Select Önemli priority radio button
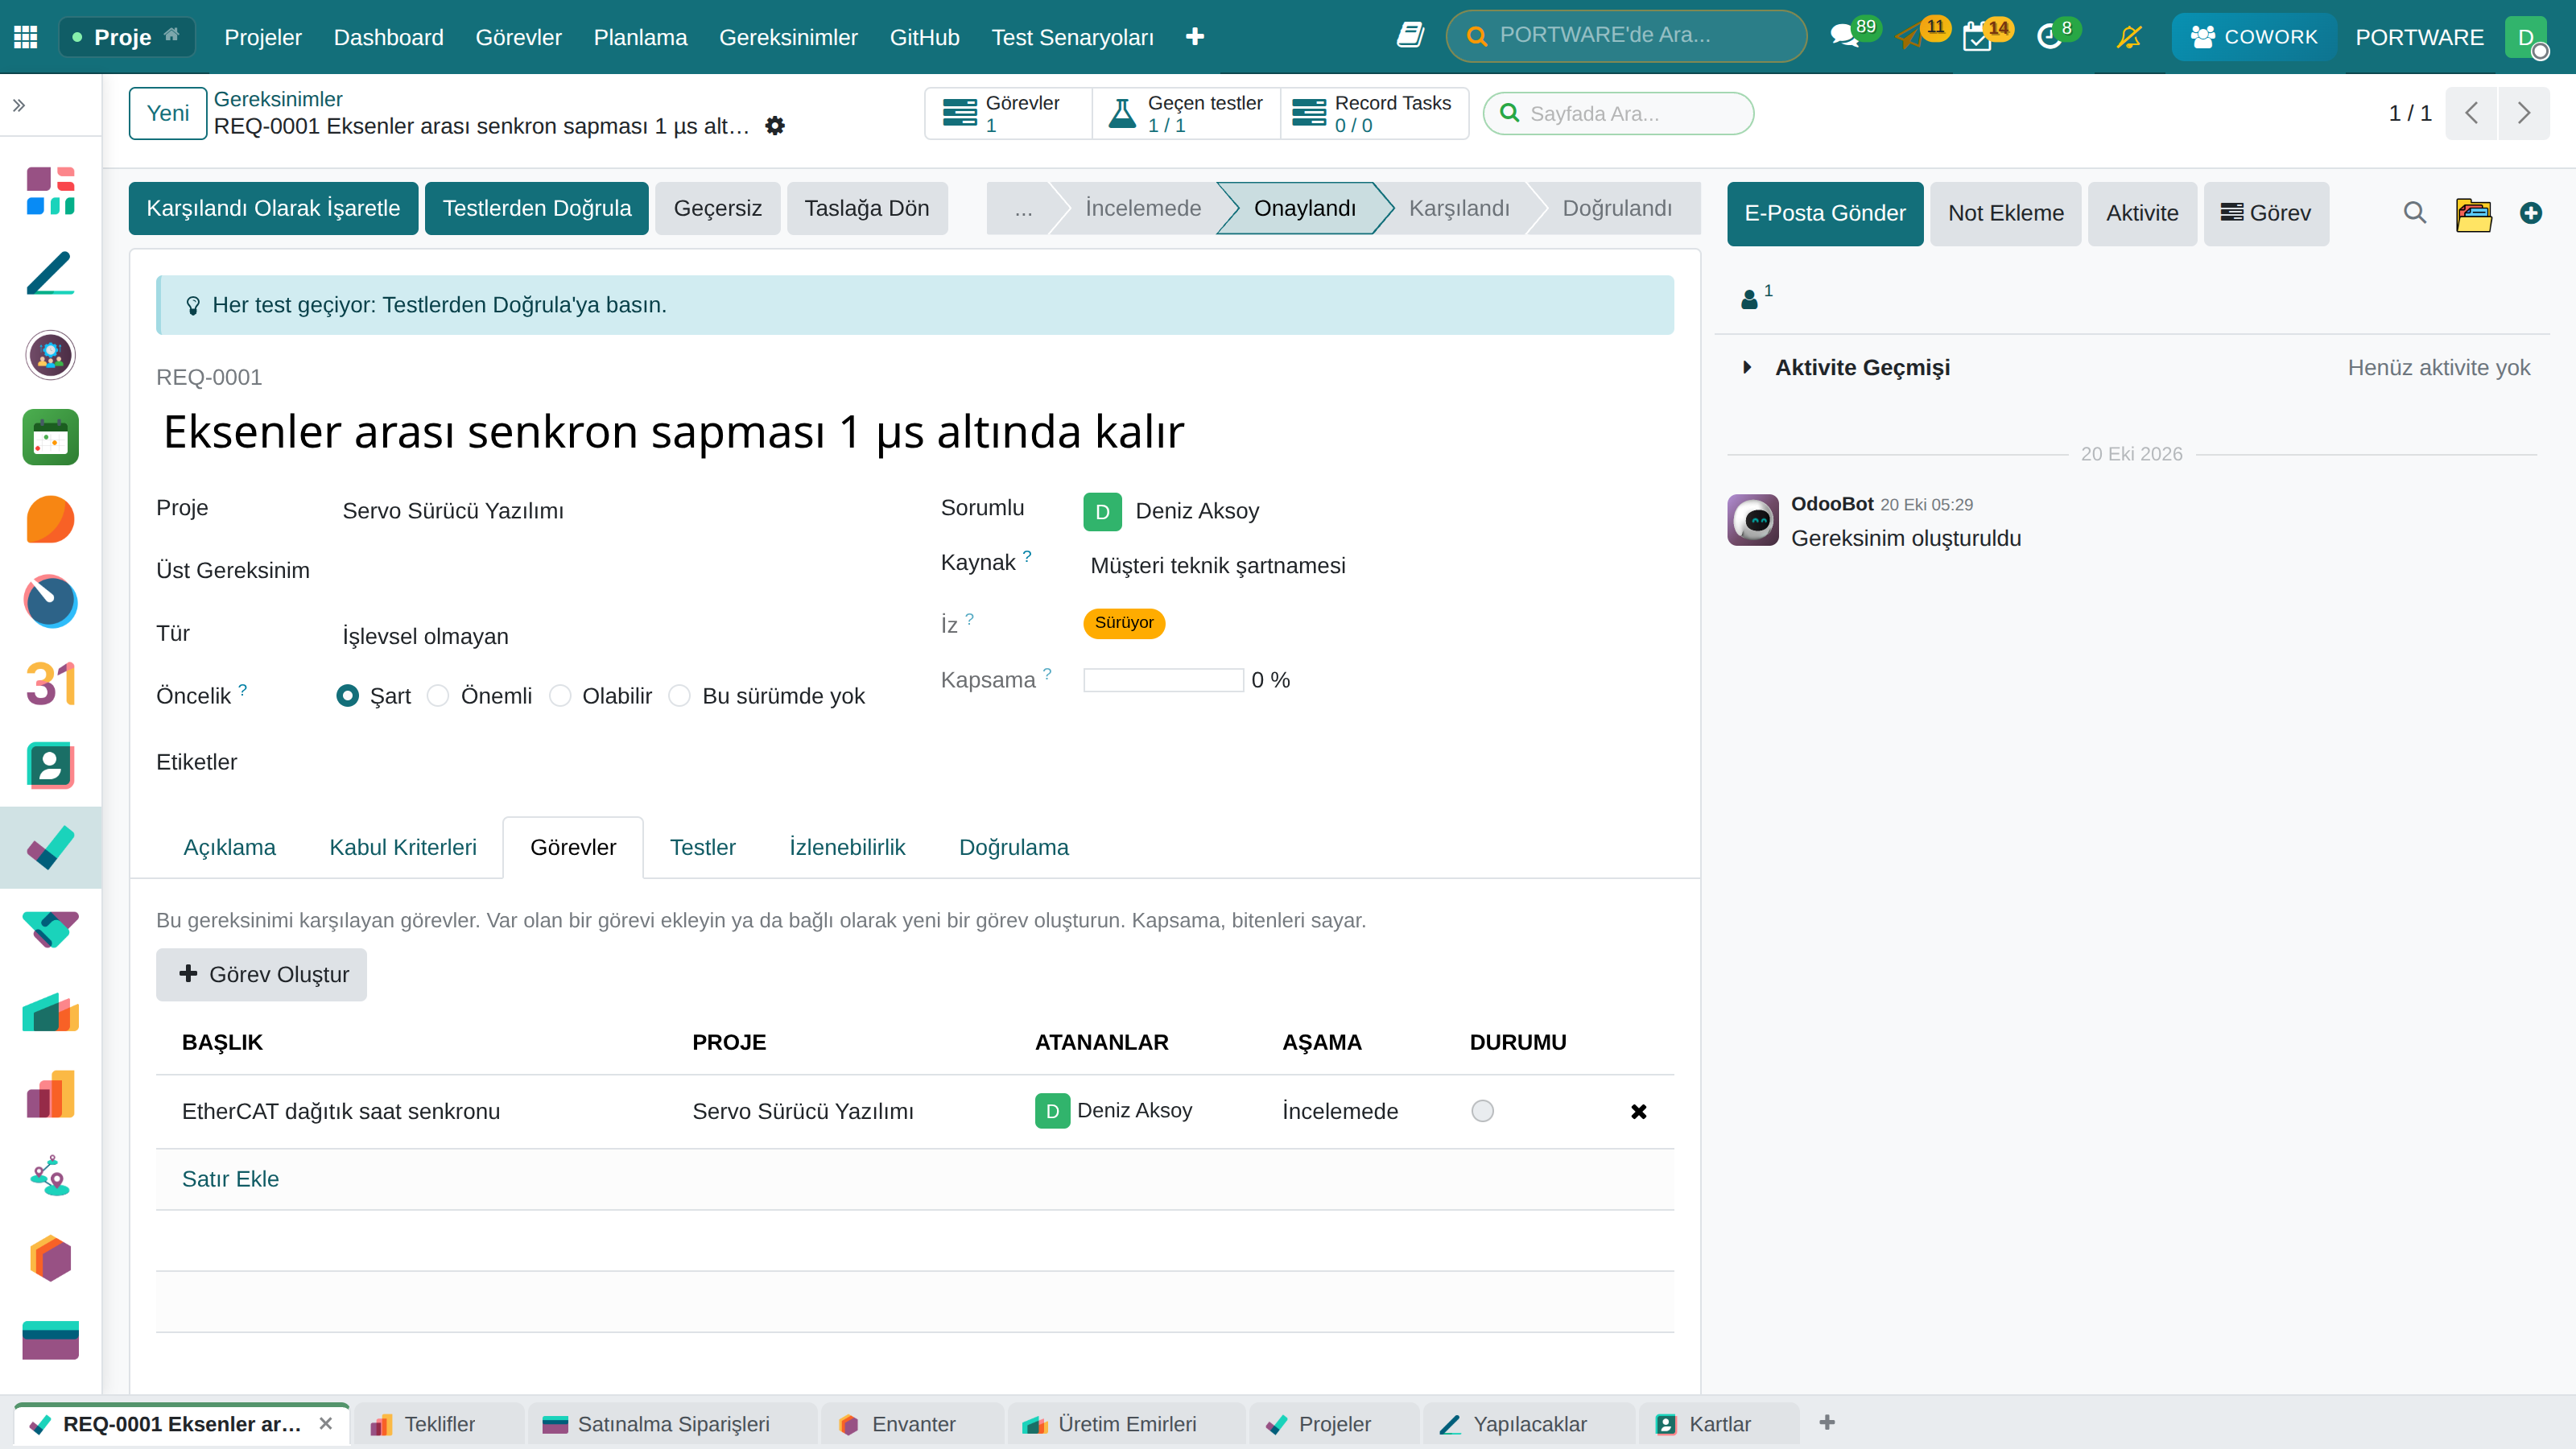Image resolution: width=2576 pixels, height=1449 pixels. tap(438, 696)
